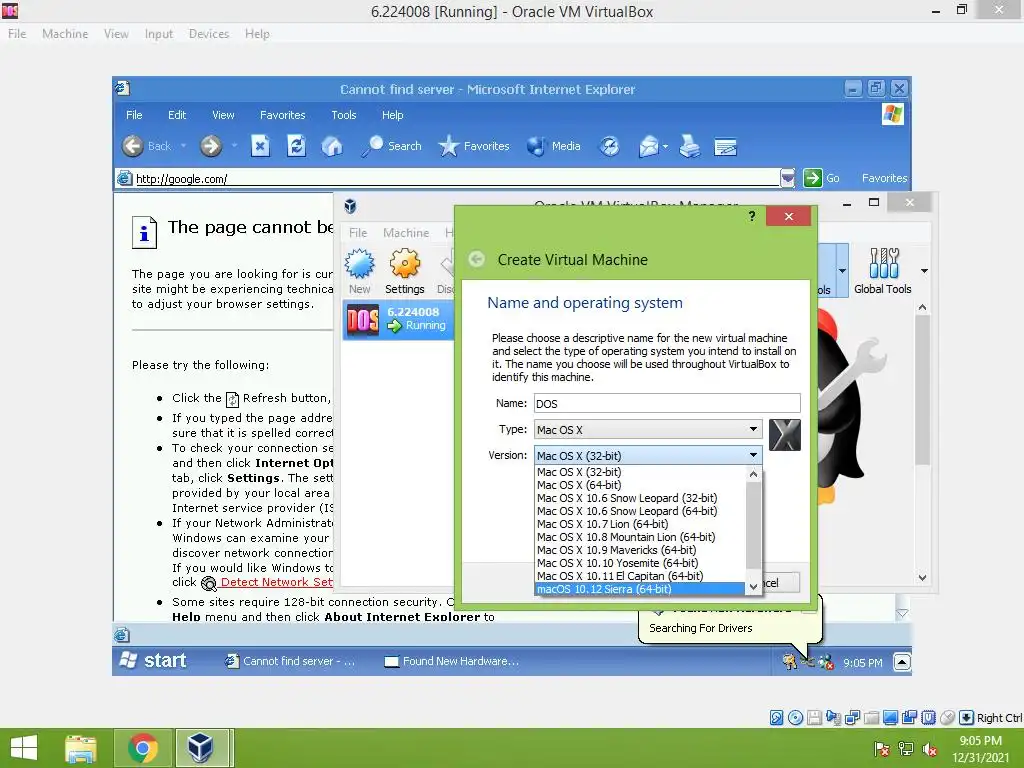The height and width of the screenshot is (768, 1024).
Task: Click the muted volume icon in the Windows system tray
Action: [930, 750]
